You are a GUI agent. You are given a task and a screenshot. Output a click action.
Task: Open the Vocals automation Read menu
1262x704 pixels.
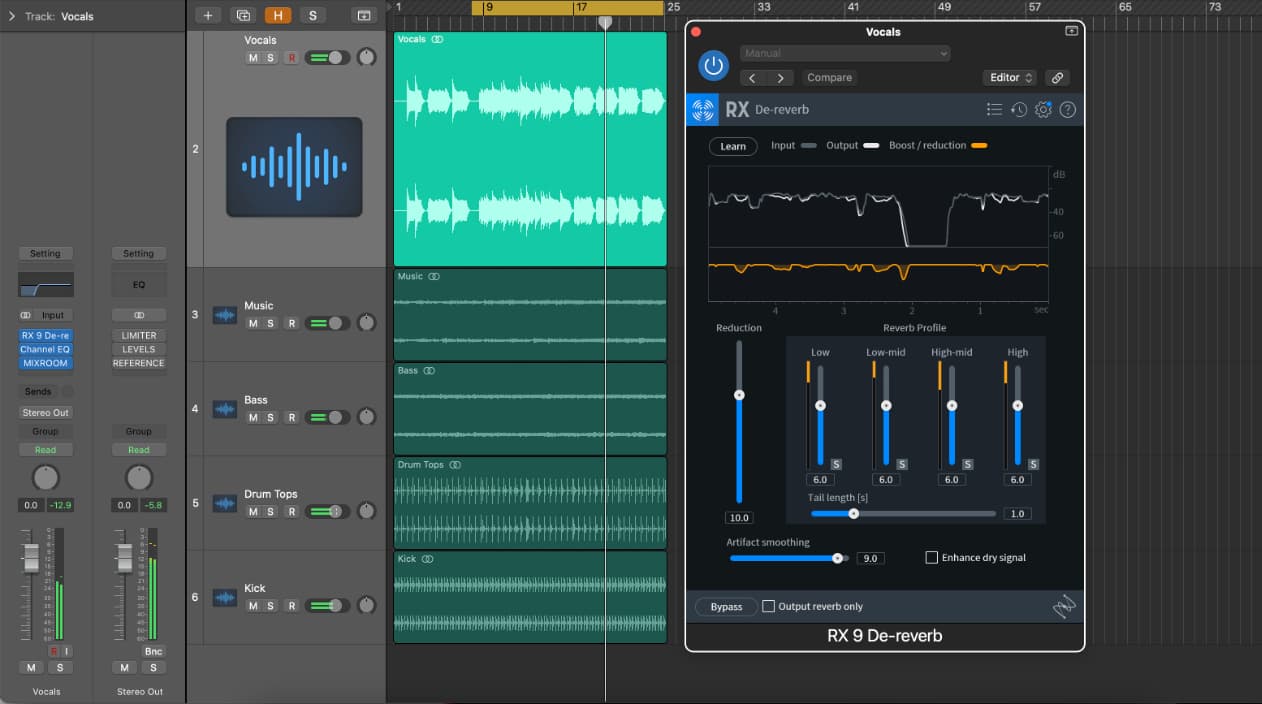click(45, 450)
